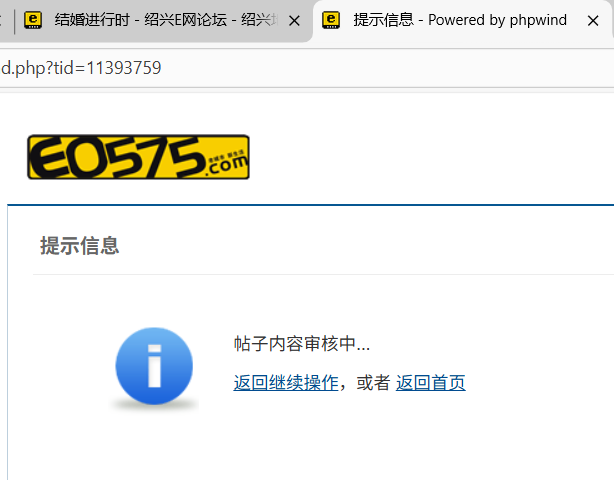Click the favicon of the 结婚进行时 tab

[x=33, y=20]
